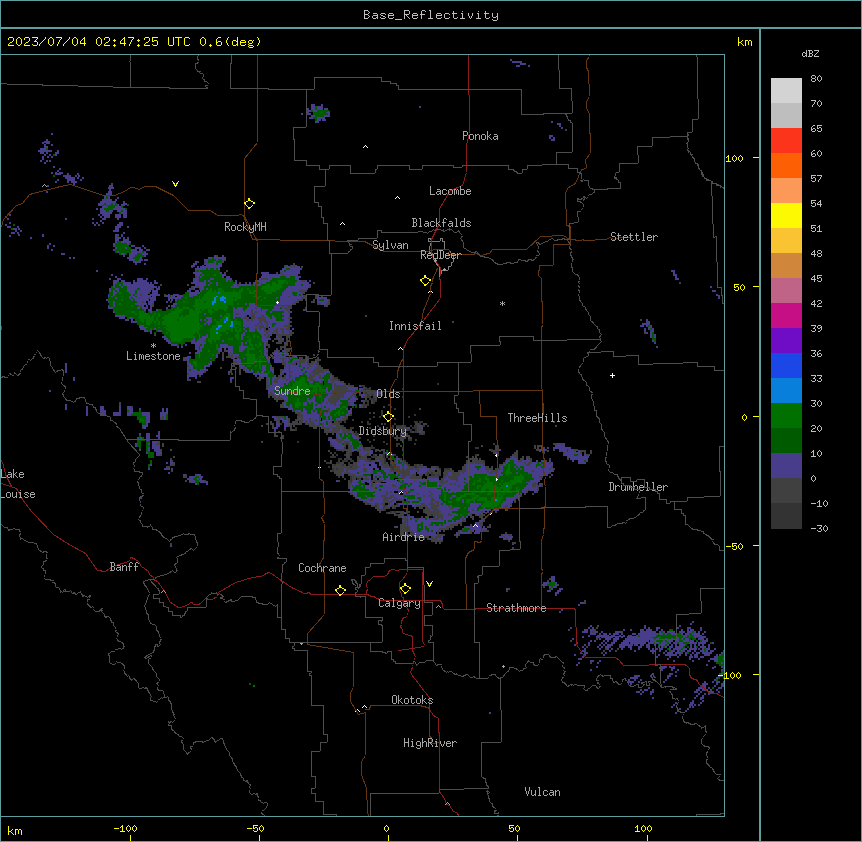862x842 pixels.
Task: Select the red 60 dBZ legend swatch
Action: (786, 140)
